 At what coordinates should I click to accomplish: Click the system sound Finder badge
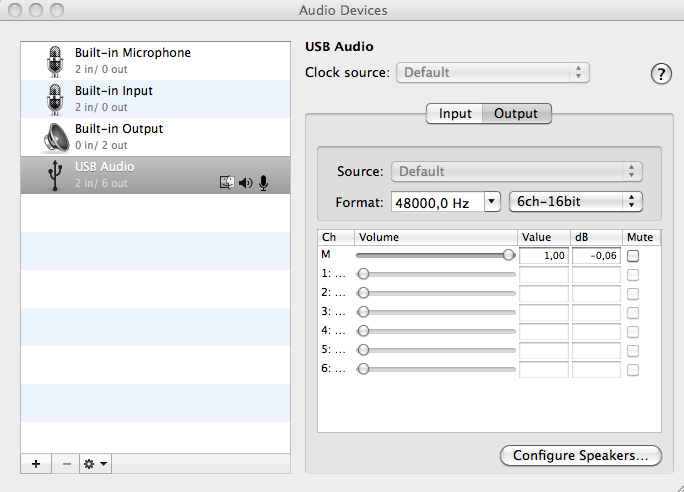coord(227,183)
